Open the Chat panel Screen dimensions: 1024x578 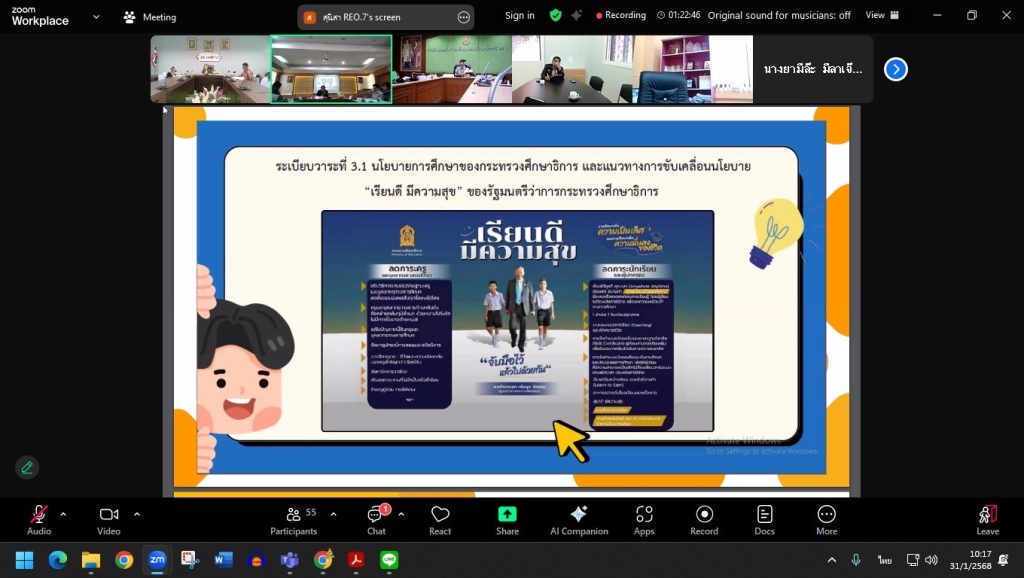pos(377,520)
